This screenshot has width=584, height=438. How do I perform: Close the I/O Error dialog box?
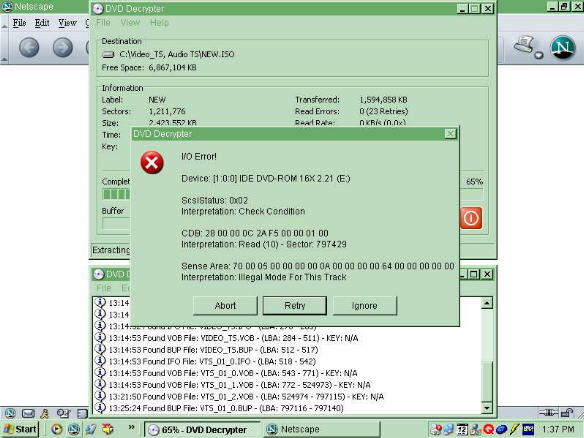[x=450, y=134]
